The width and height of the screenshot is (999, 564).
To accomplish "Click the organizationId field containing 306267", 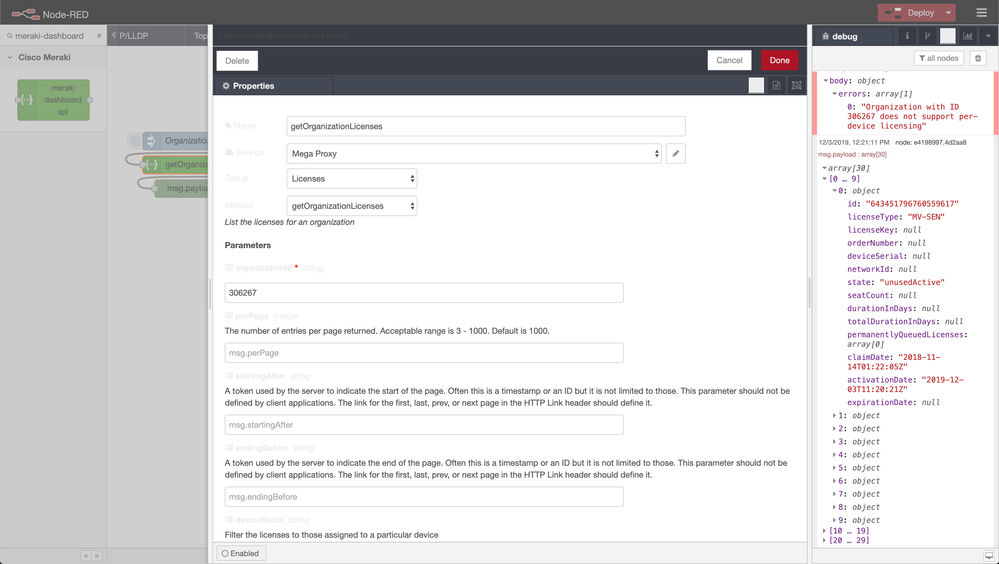I will (x=424, y=293).
